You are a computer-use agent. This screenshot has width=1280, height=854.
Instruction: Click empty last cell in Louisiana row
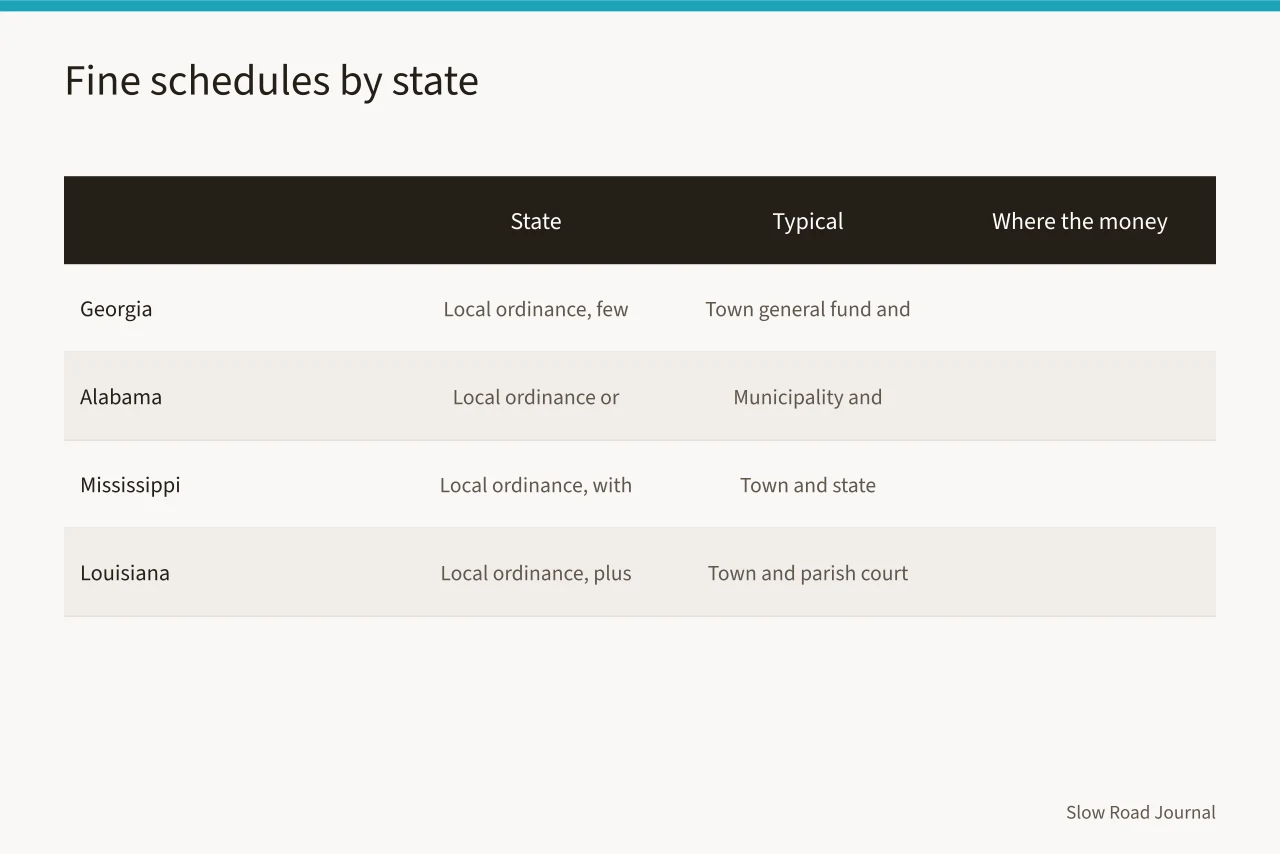click(x=1080, y=573)
